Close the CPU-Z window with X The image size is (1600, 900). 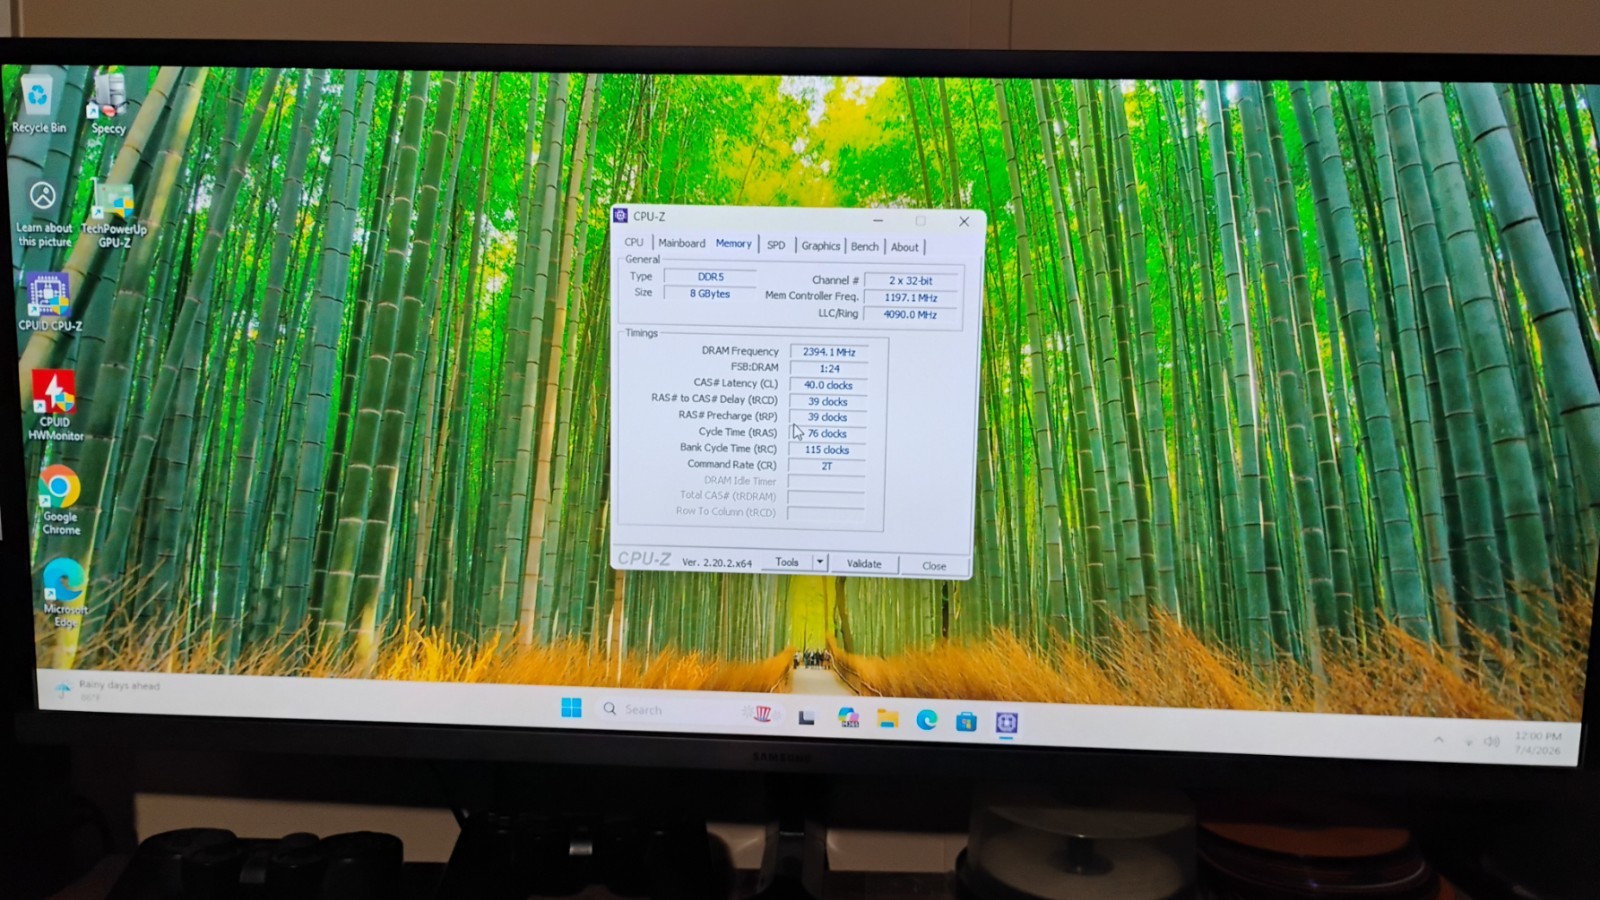point(964,222)
